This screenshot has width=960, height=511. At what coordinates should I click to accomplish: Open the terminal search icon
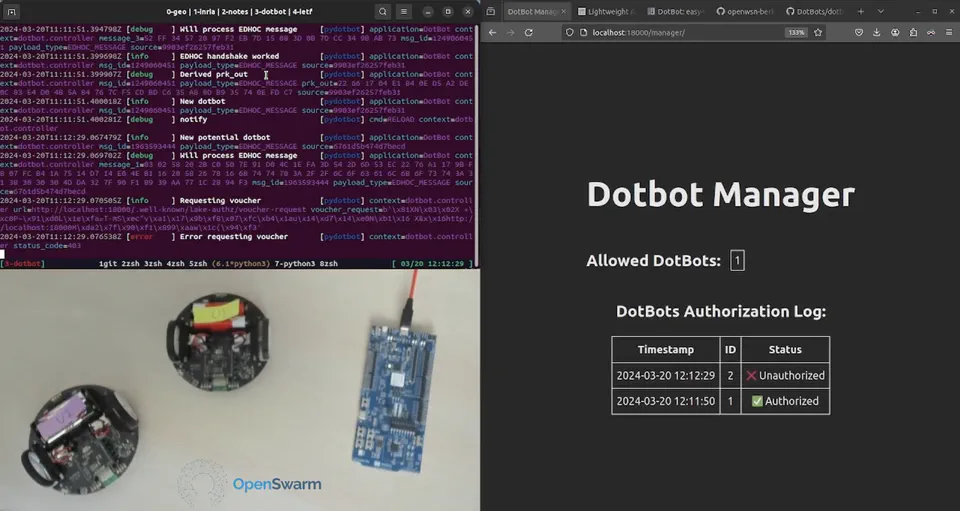click(383, 12)
